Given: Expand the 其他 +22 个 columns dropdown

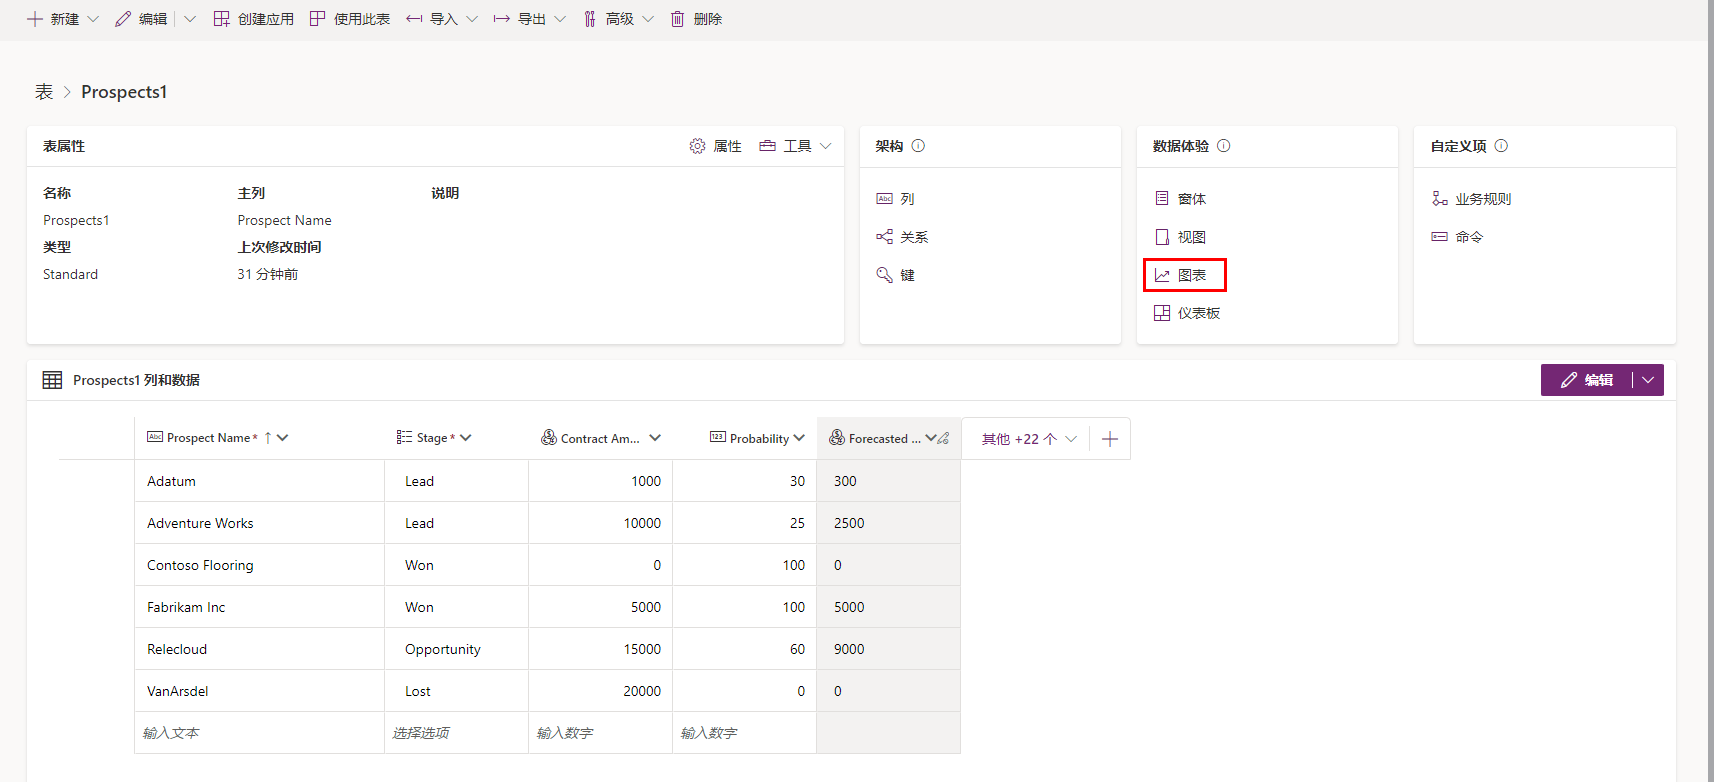Looking at the screenshot, I should coord(1029,439).
